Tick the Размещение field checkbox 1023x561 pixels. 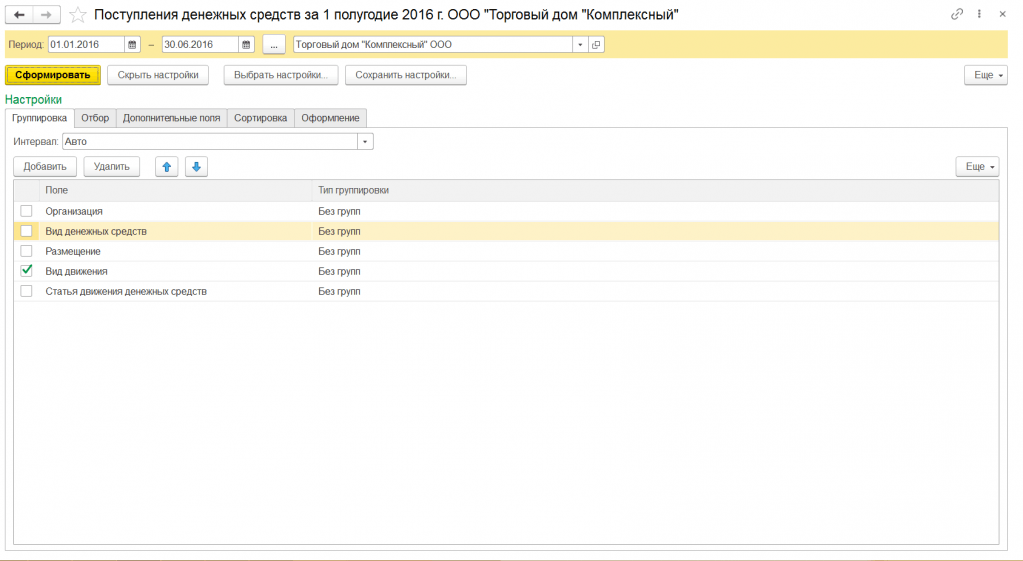pyautogui.click(x=27, y=251)
